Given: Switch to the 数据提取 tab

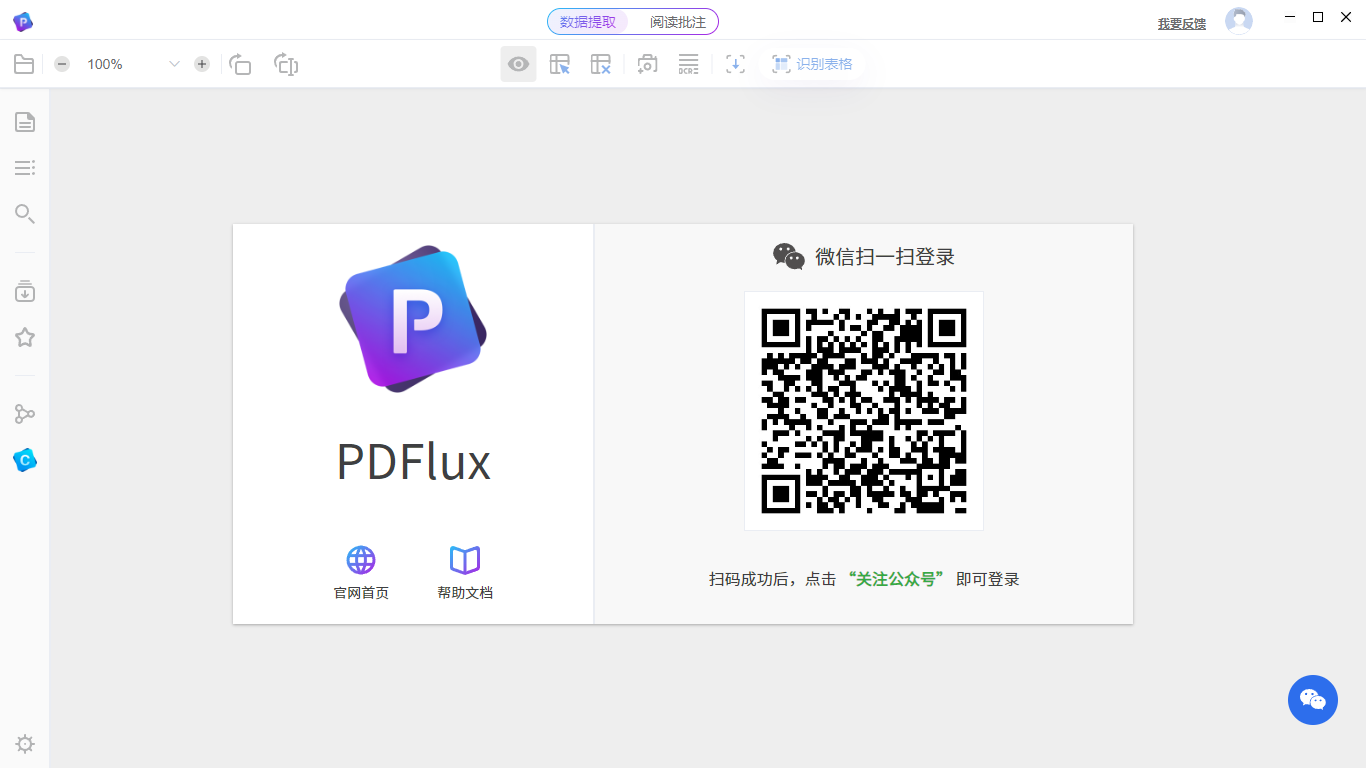Looking at the screenshot, I should [x=588, y=22].
